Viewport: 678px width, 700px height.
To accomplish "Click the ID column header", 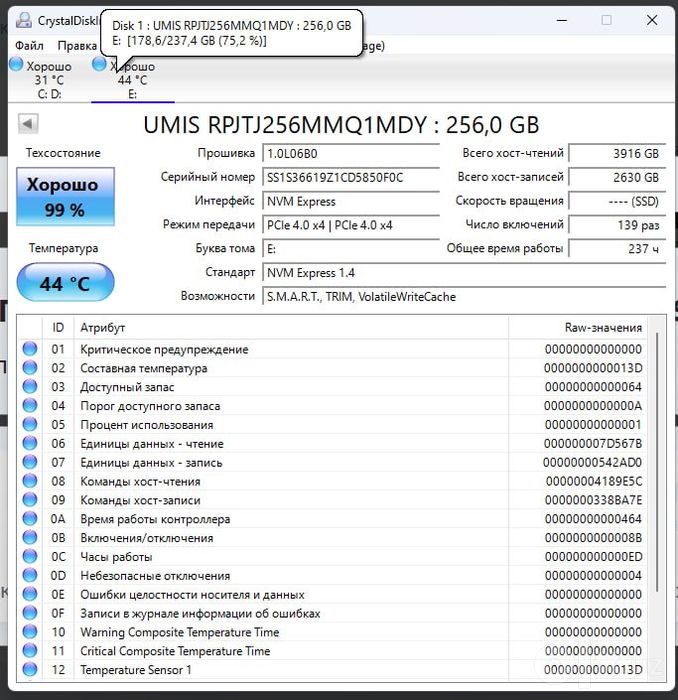I will [58, 328].
